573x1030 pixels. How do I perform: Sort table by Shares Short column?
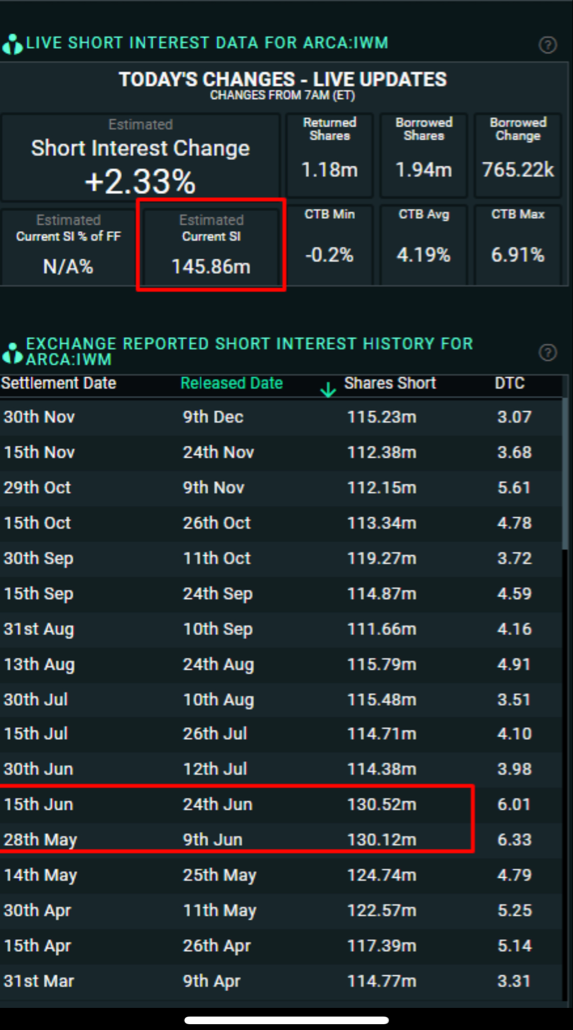(390, 383)
